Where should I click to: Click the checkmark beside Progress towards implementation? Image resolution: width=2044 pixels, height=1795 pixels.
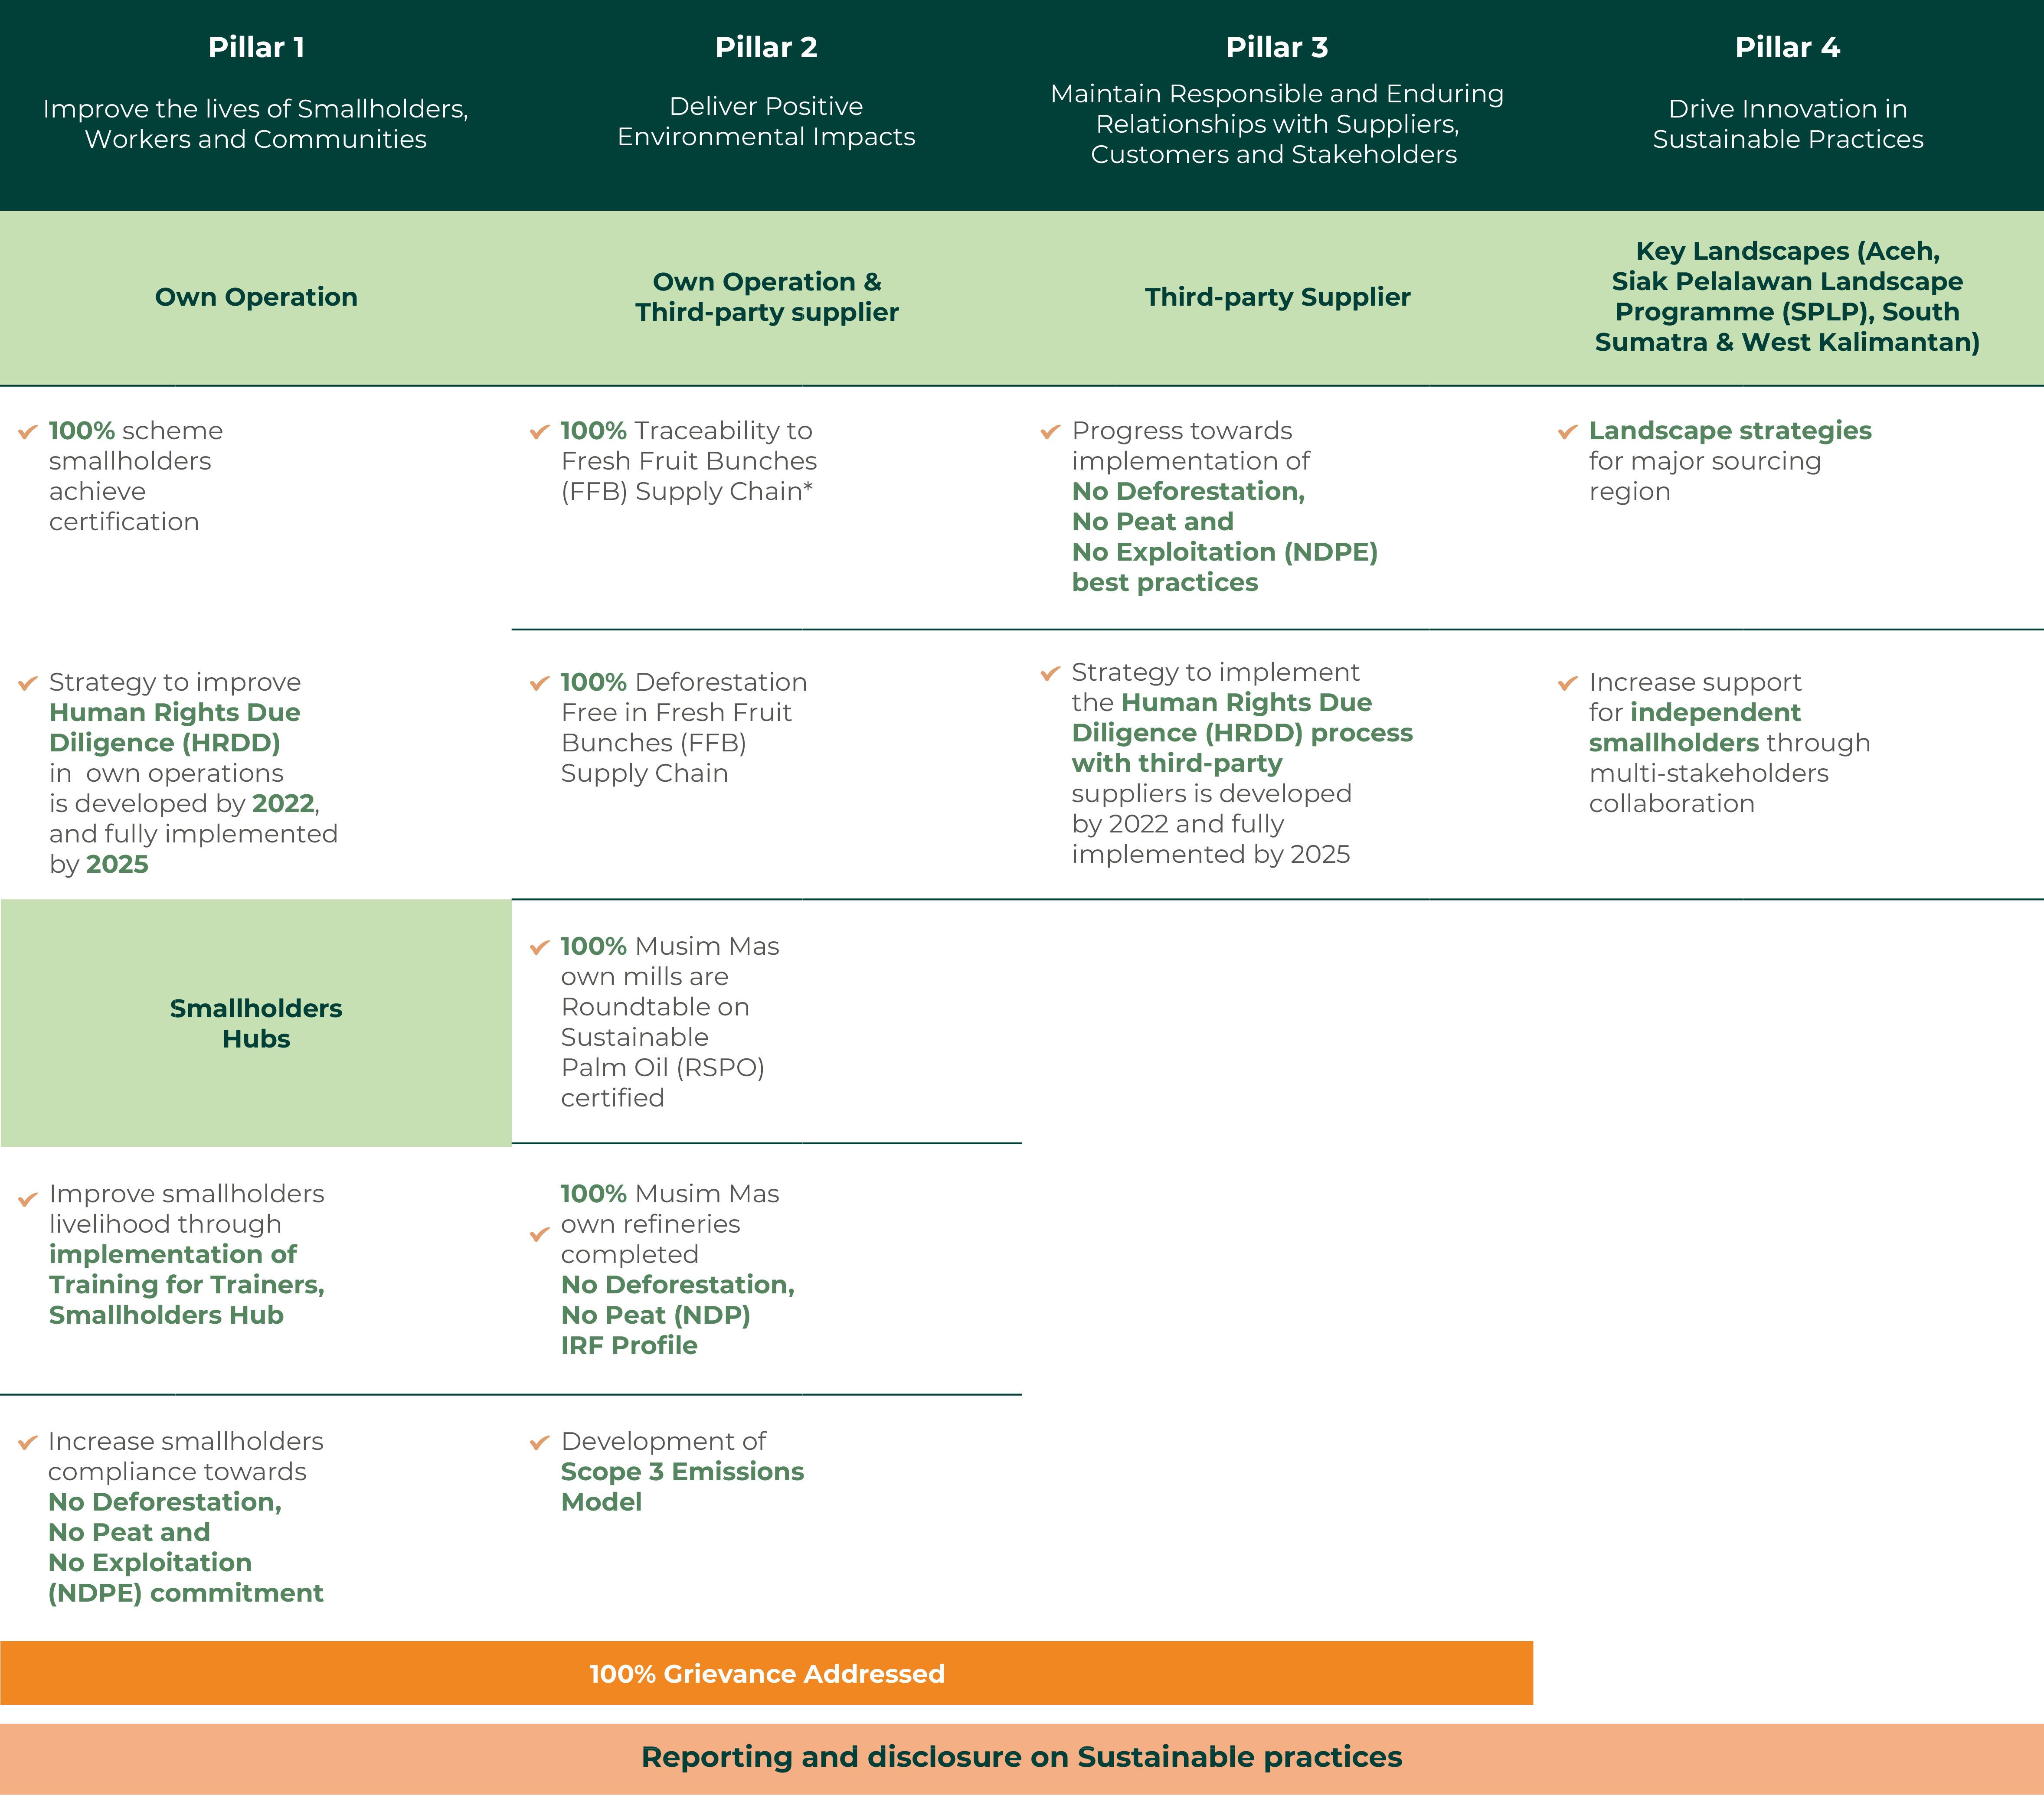(1050, 432)
